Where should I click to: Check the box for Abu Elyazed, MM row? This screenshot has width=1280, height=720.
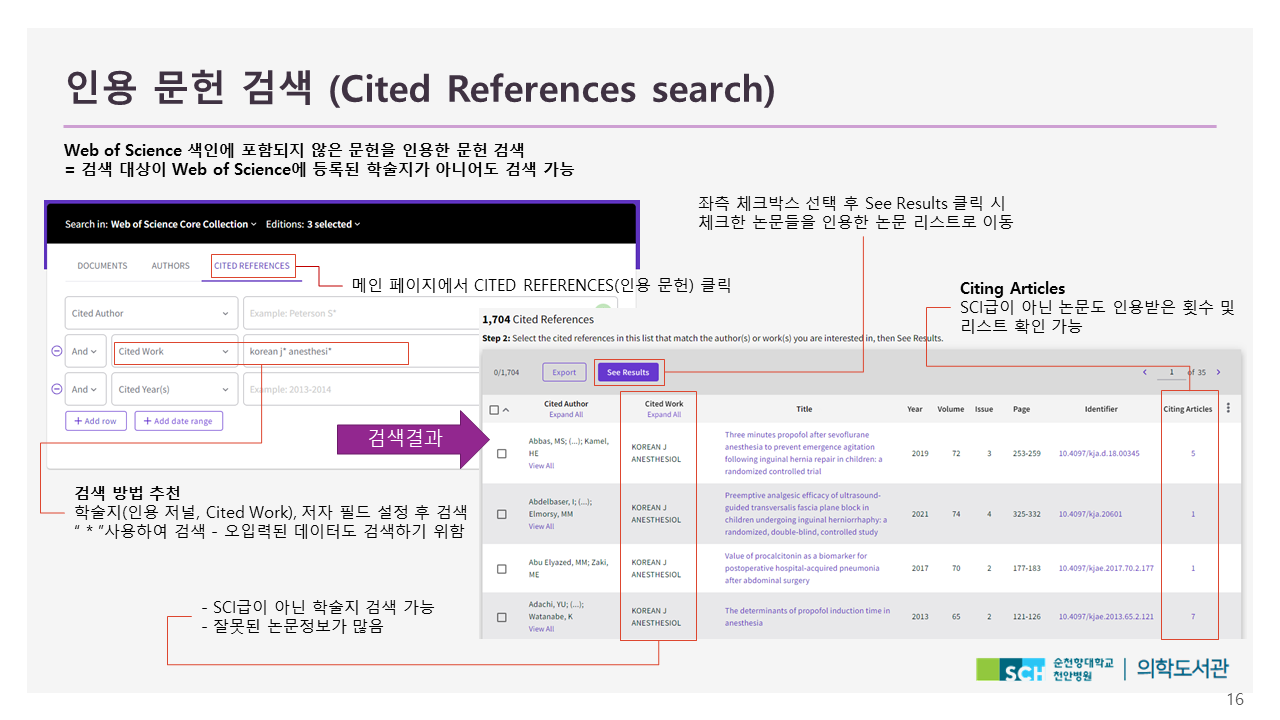pos(502,568)
